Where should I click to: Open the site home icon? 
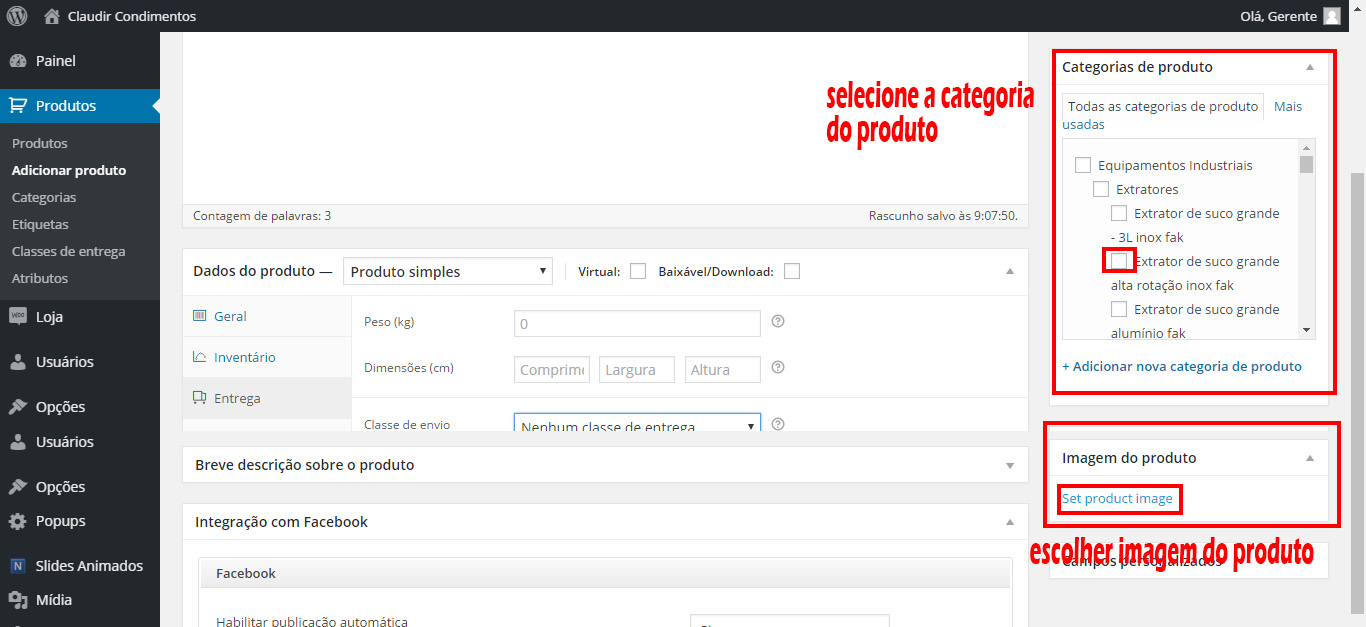point(52,16)
